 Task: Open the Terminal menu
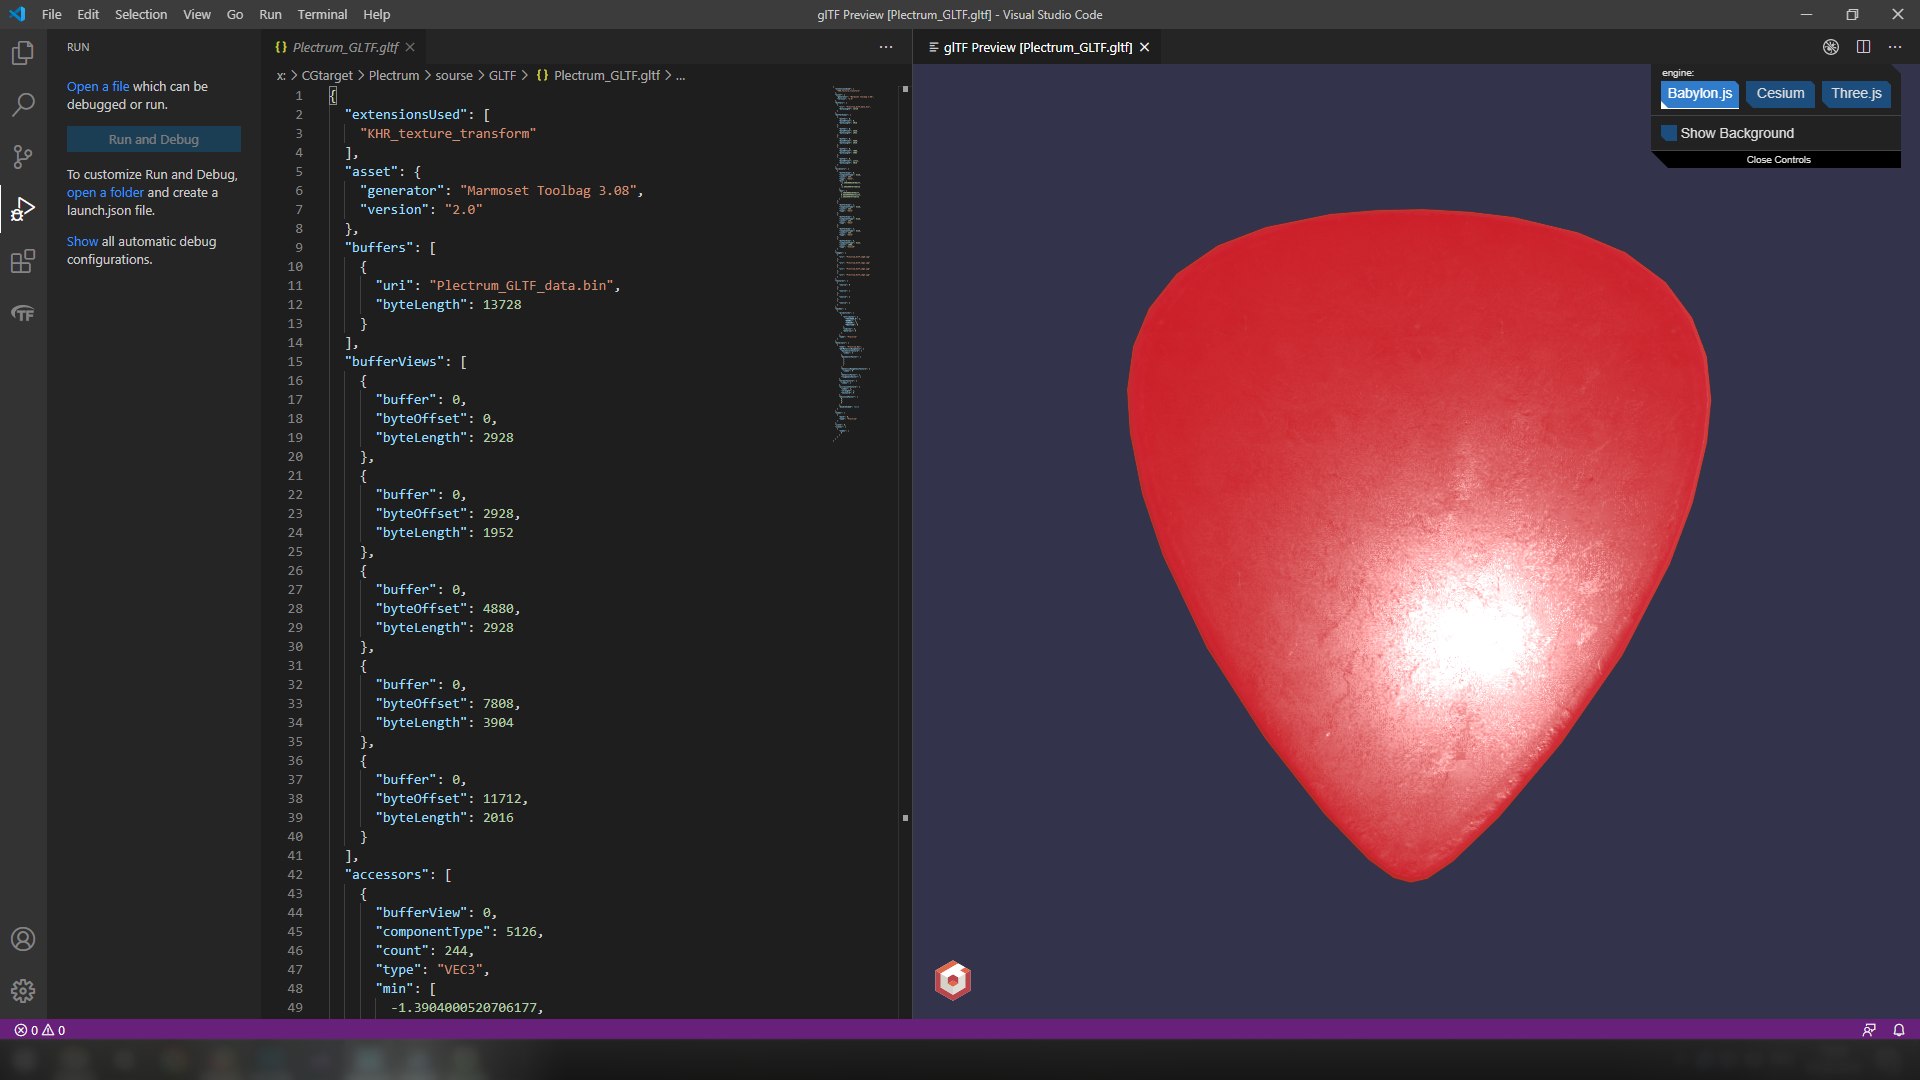pos(322,14)
